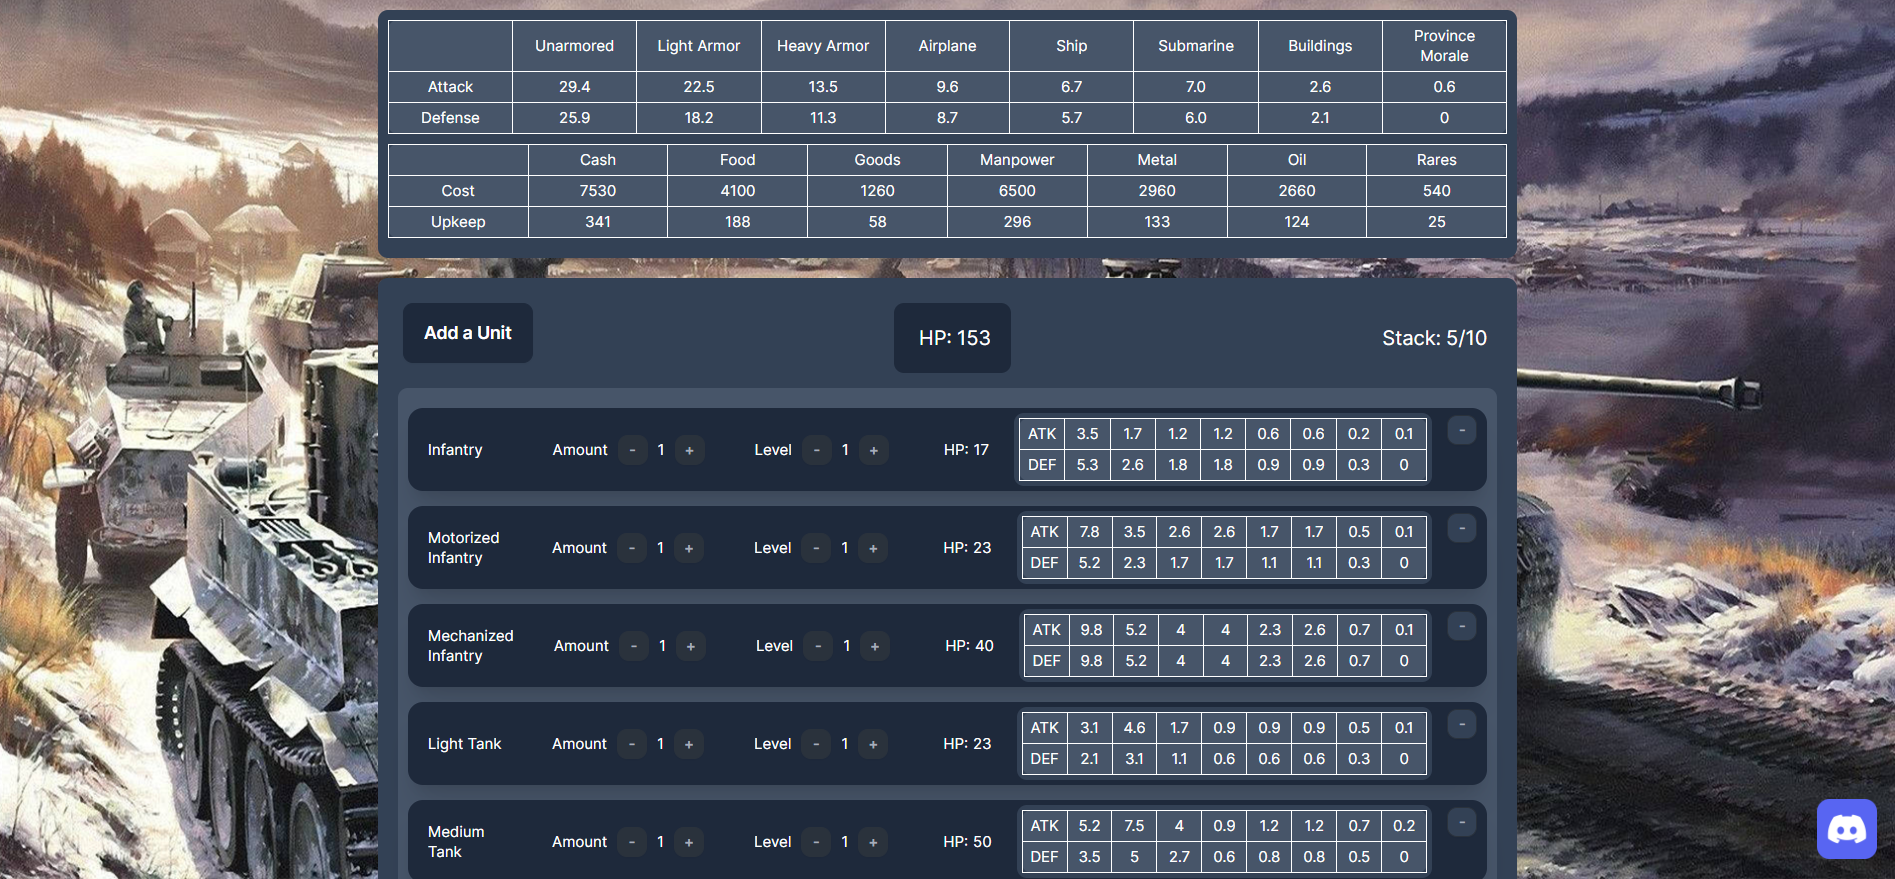Increase Medium Tank amount
This screenshot has height=879, width=1895.
(688, 843)
